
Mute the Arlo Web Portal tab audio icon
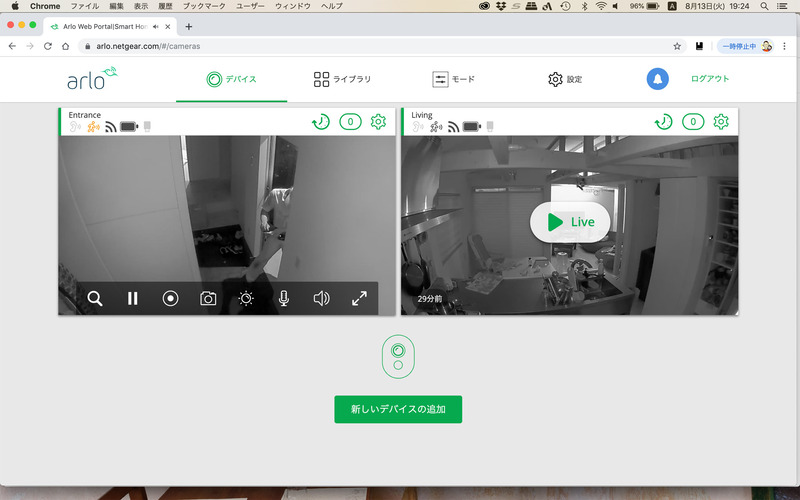(156, 27)
